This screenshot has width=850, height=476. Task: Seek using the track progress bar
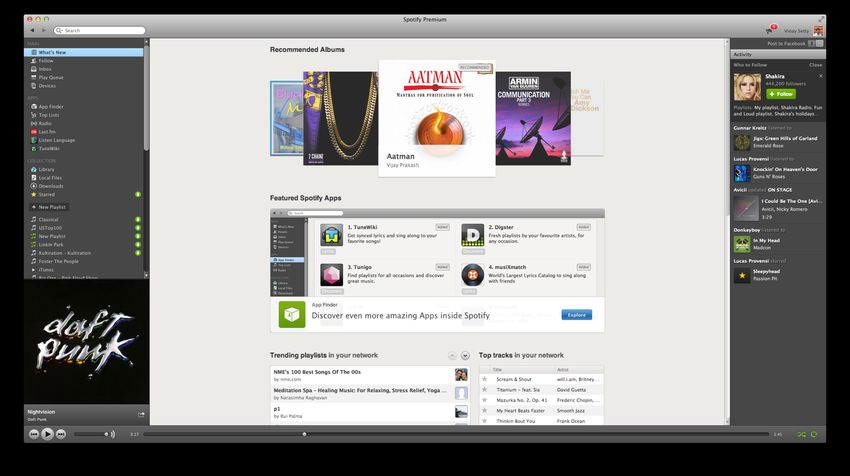coord(456,434)
